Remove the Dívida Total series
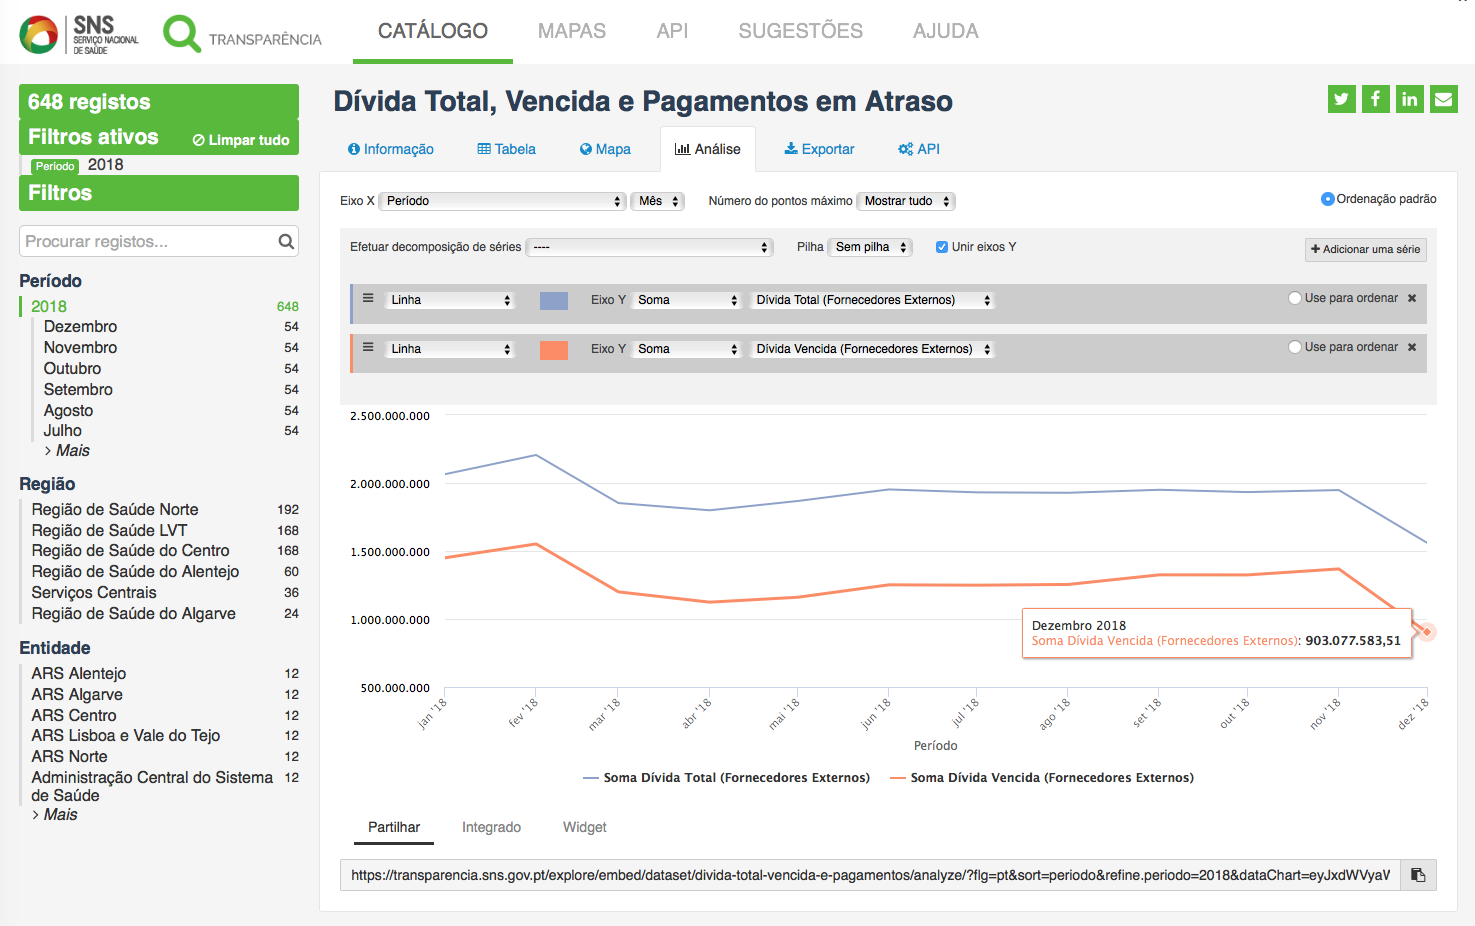The width and height of the screenshot is (1475, 926). pos(1412,298)
